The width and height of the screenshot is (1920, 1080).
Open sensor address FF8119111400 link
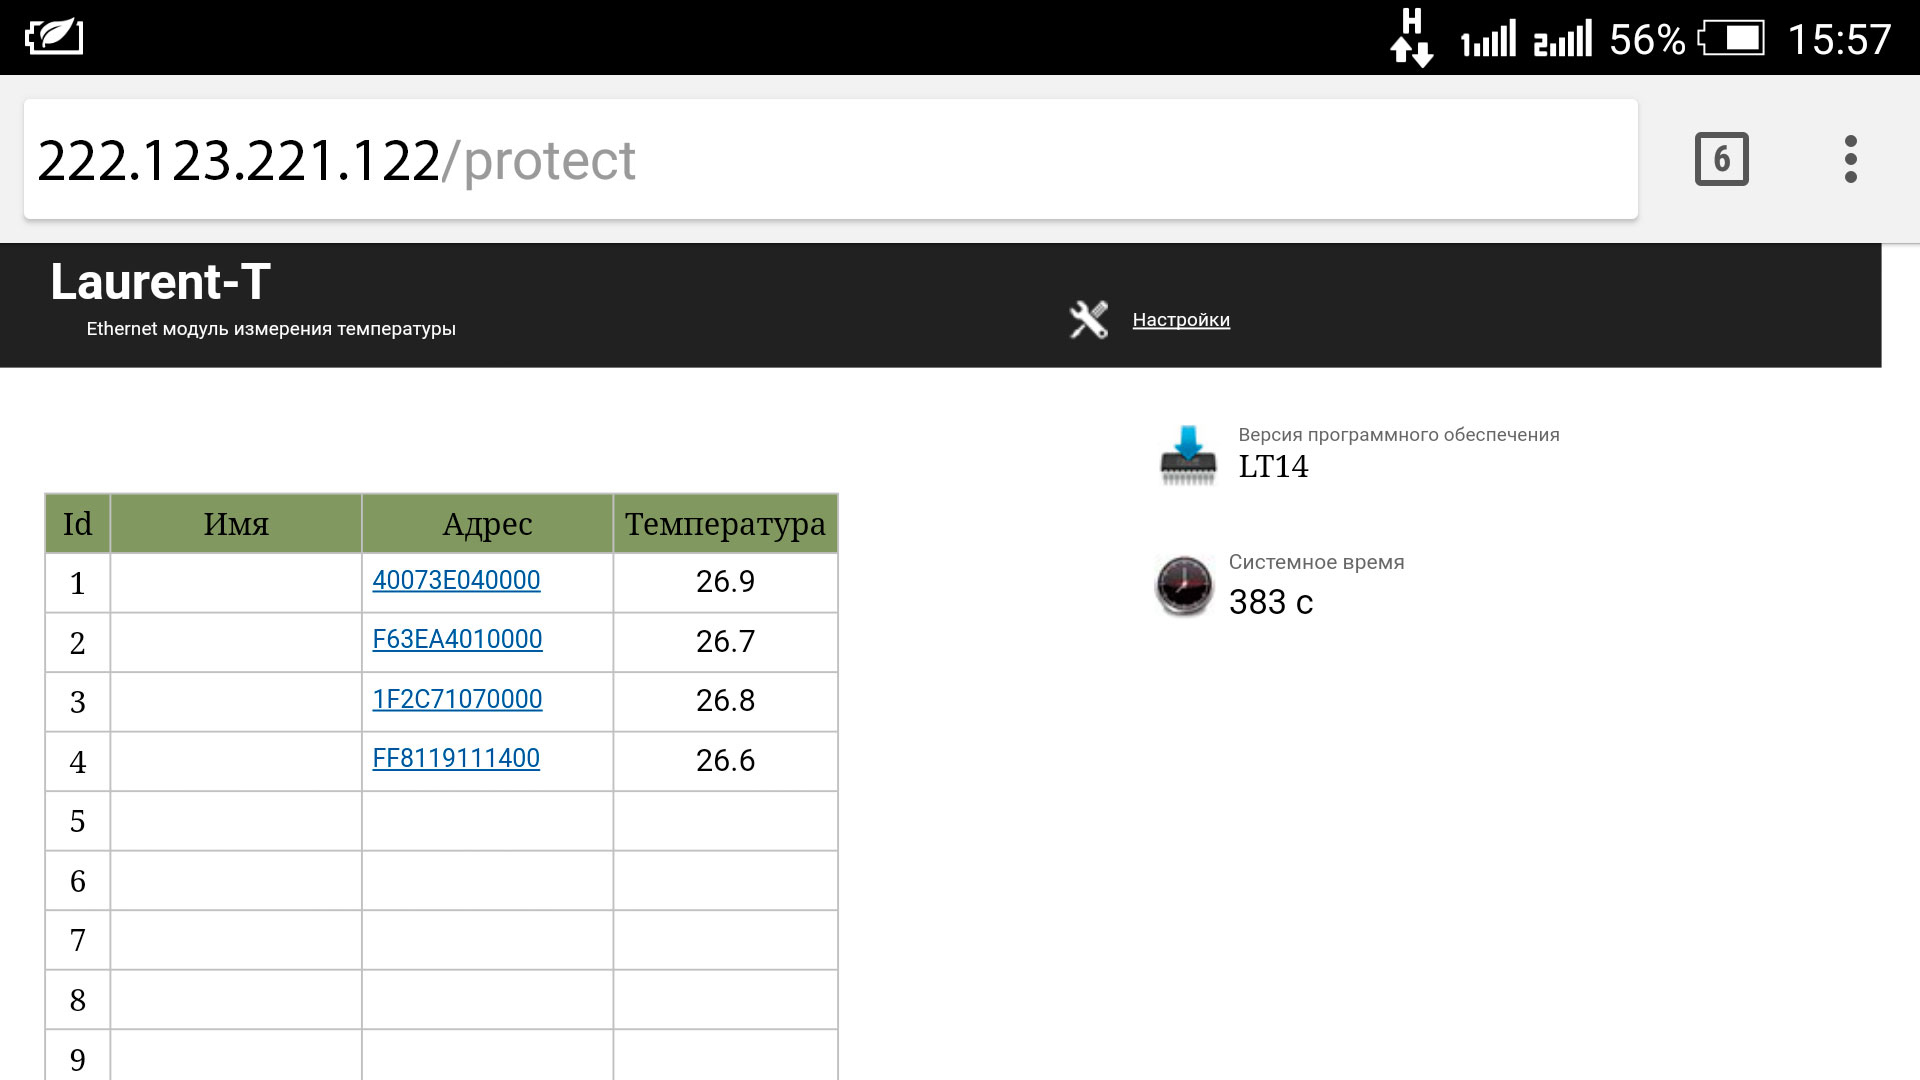tap(456, 758)
